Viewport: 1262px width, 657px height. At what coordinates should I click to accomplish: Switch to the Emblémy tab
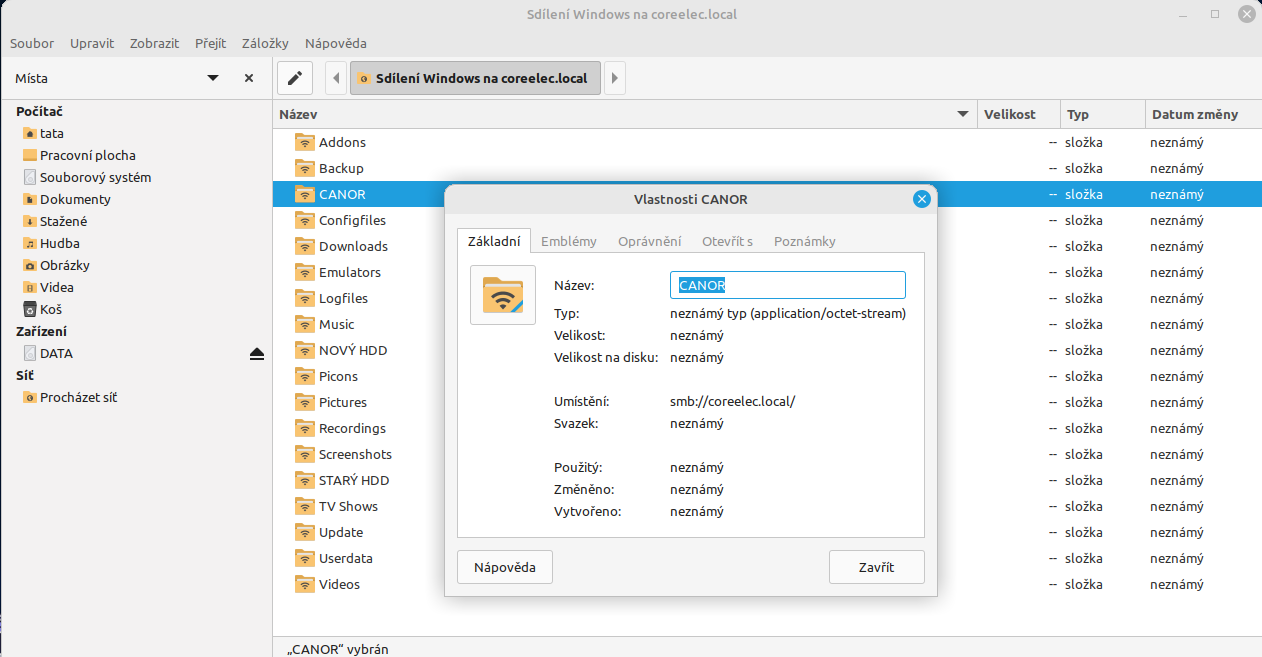[x=568, y=241]
